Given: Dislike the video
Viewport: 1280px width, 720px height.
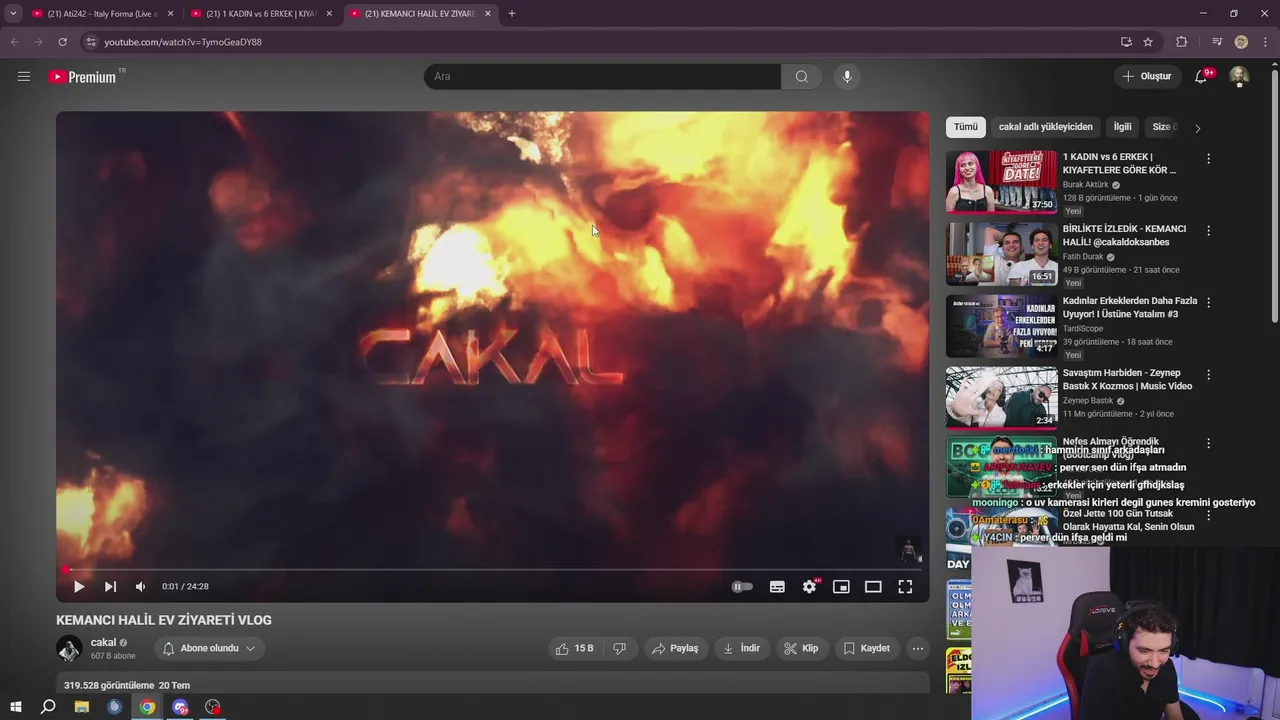Looking at the screenshot, I should coord(619,648).
